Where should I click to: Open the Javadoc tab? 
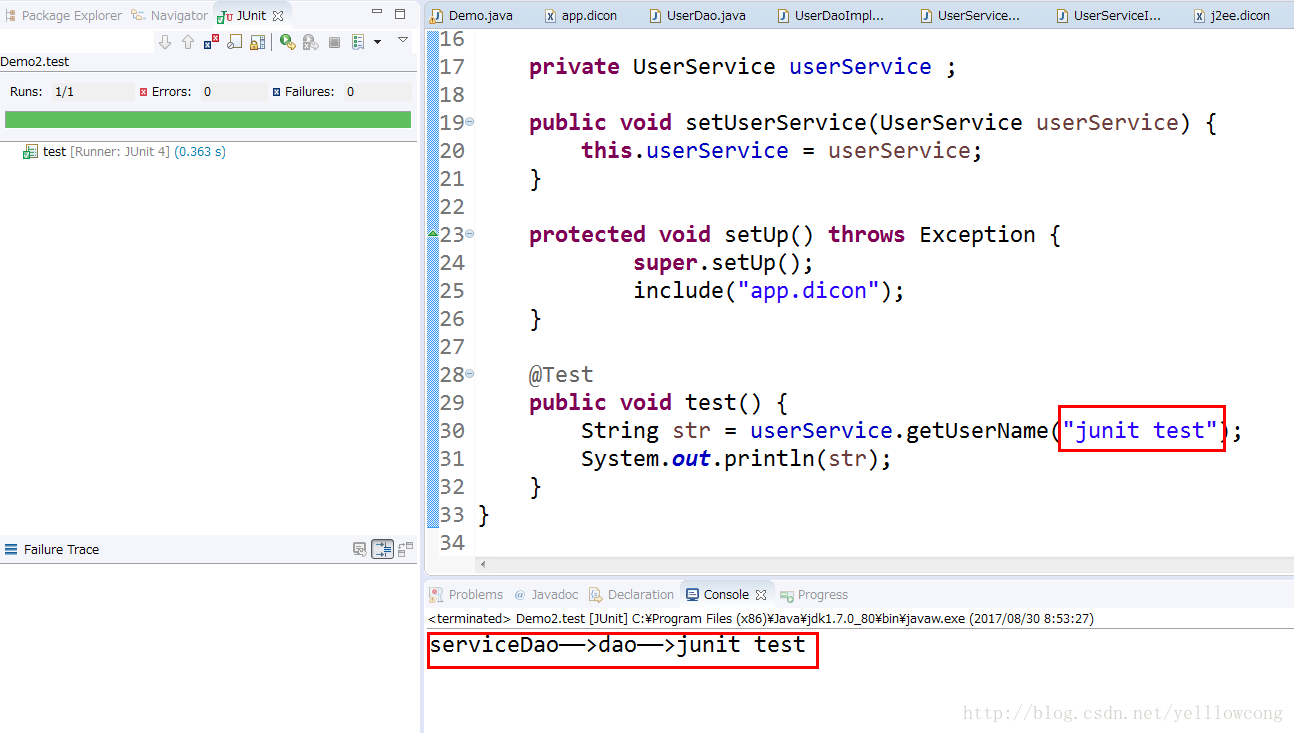coord(546,594)
